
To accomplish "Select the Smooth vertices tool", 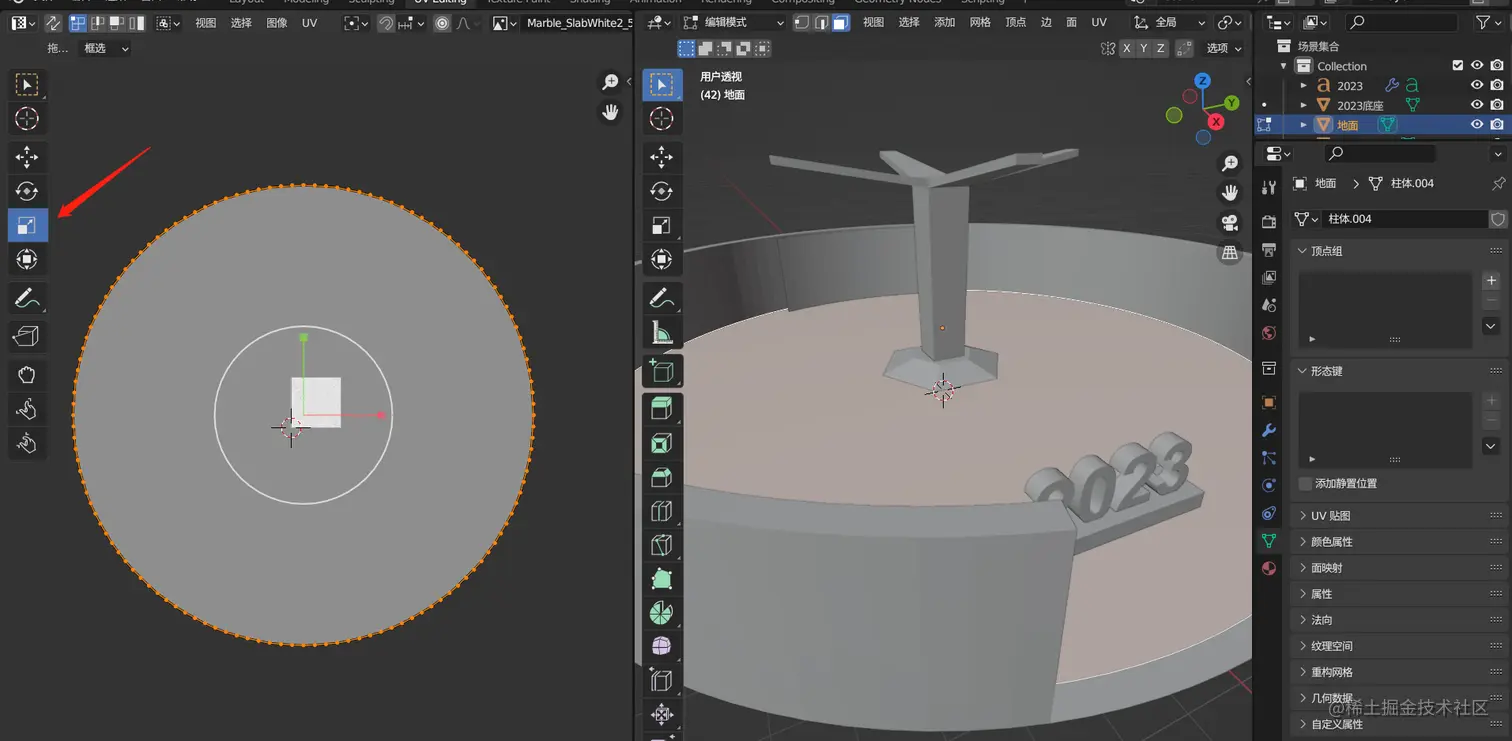I will (661, 647).
